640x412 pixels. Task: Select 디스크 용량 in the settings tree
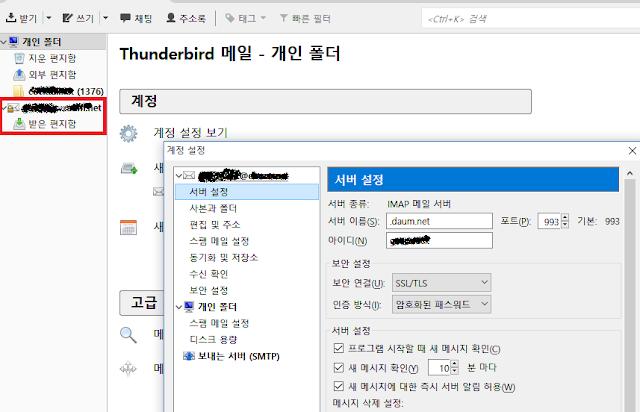click(x=213, y=340)
